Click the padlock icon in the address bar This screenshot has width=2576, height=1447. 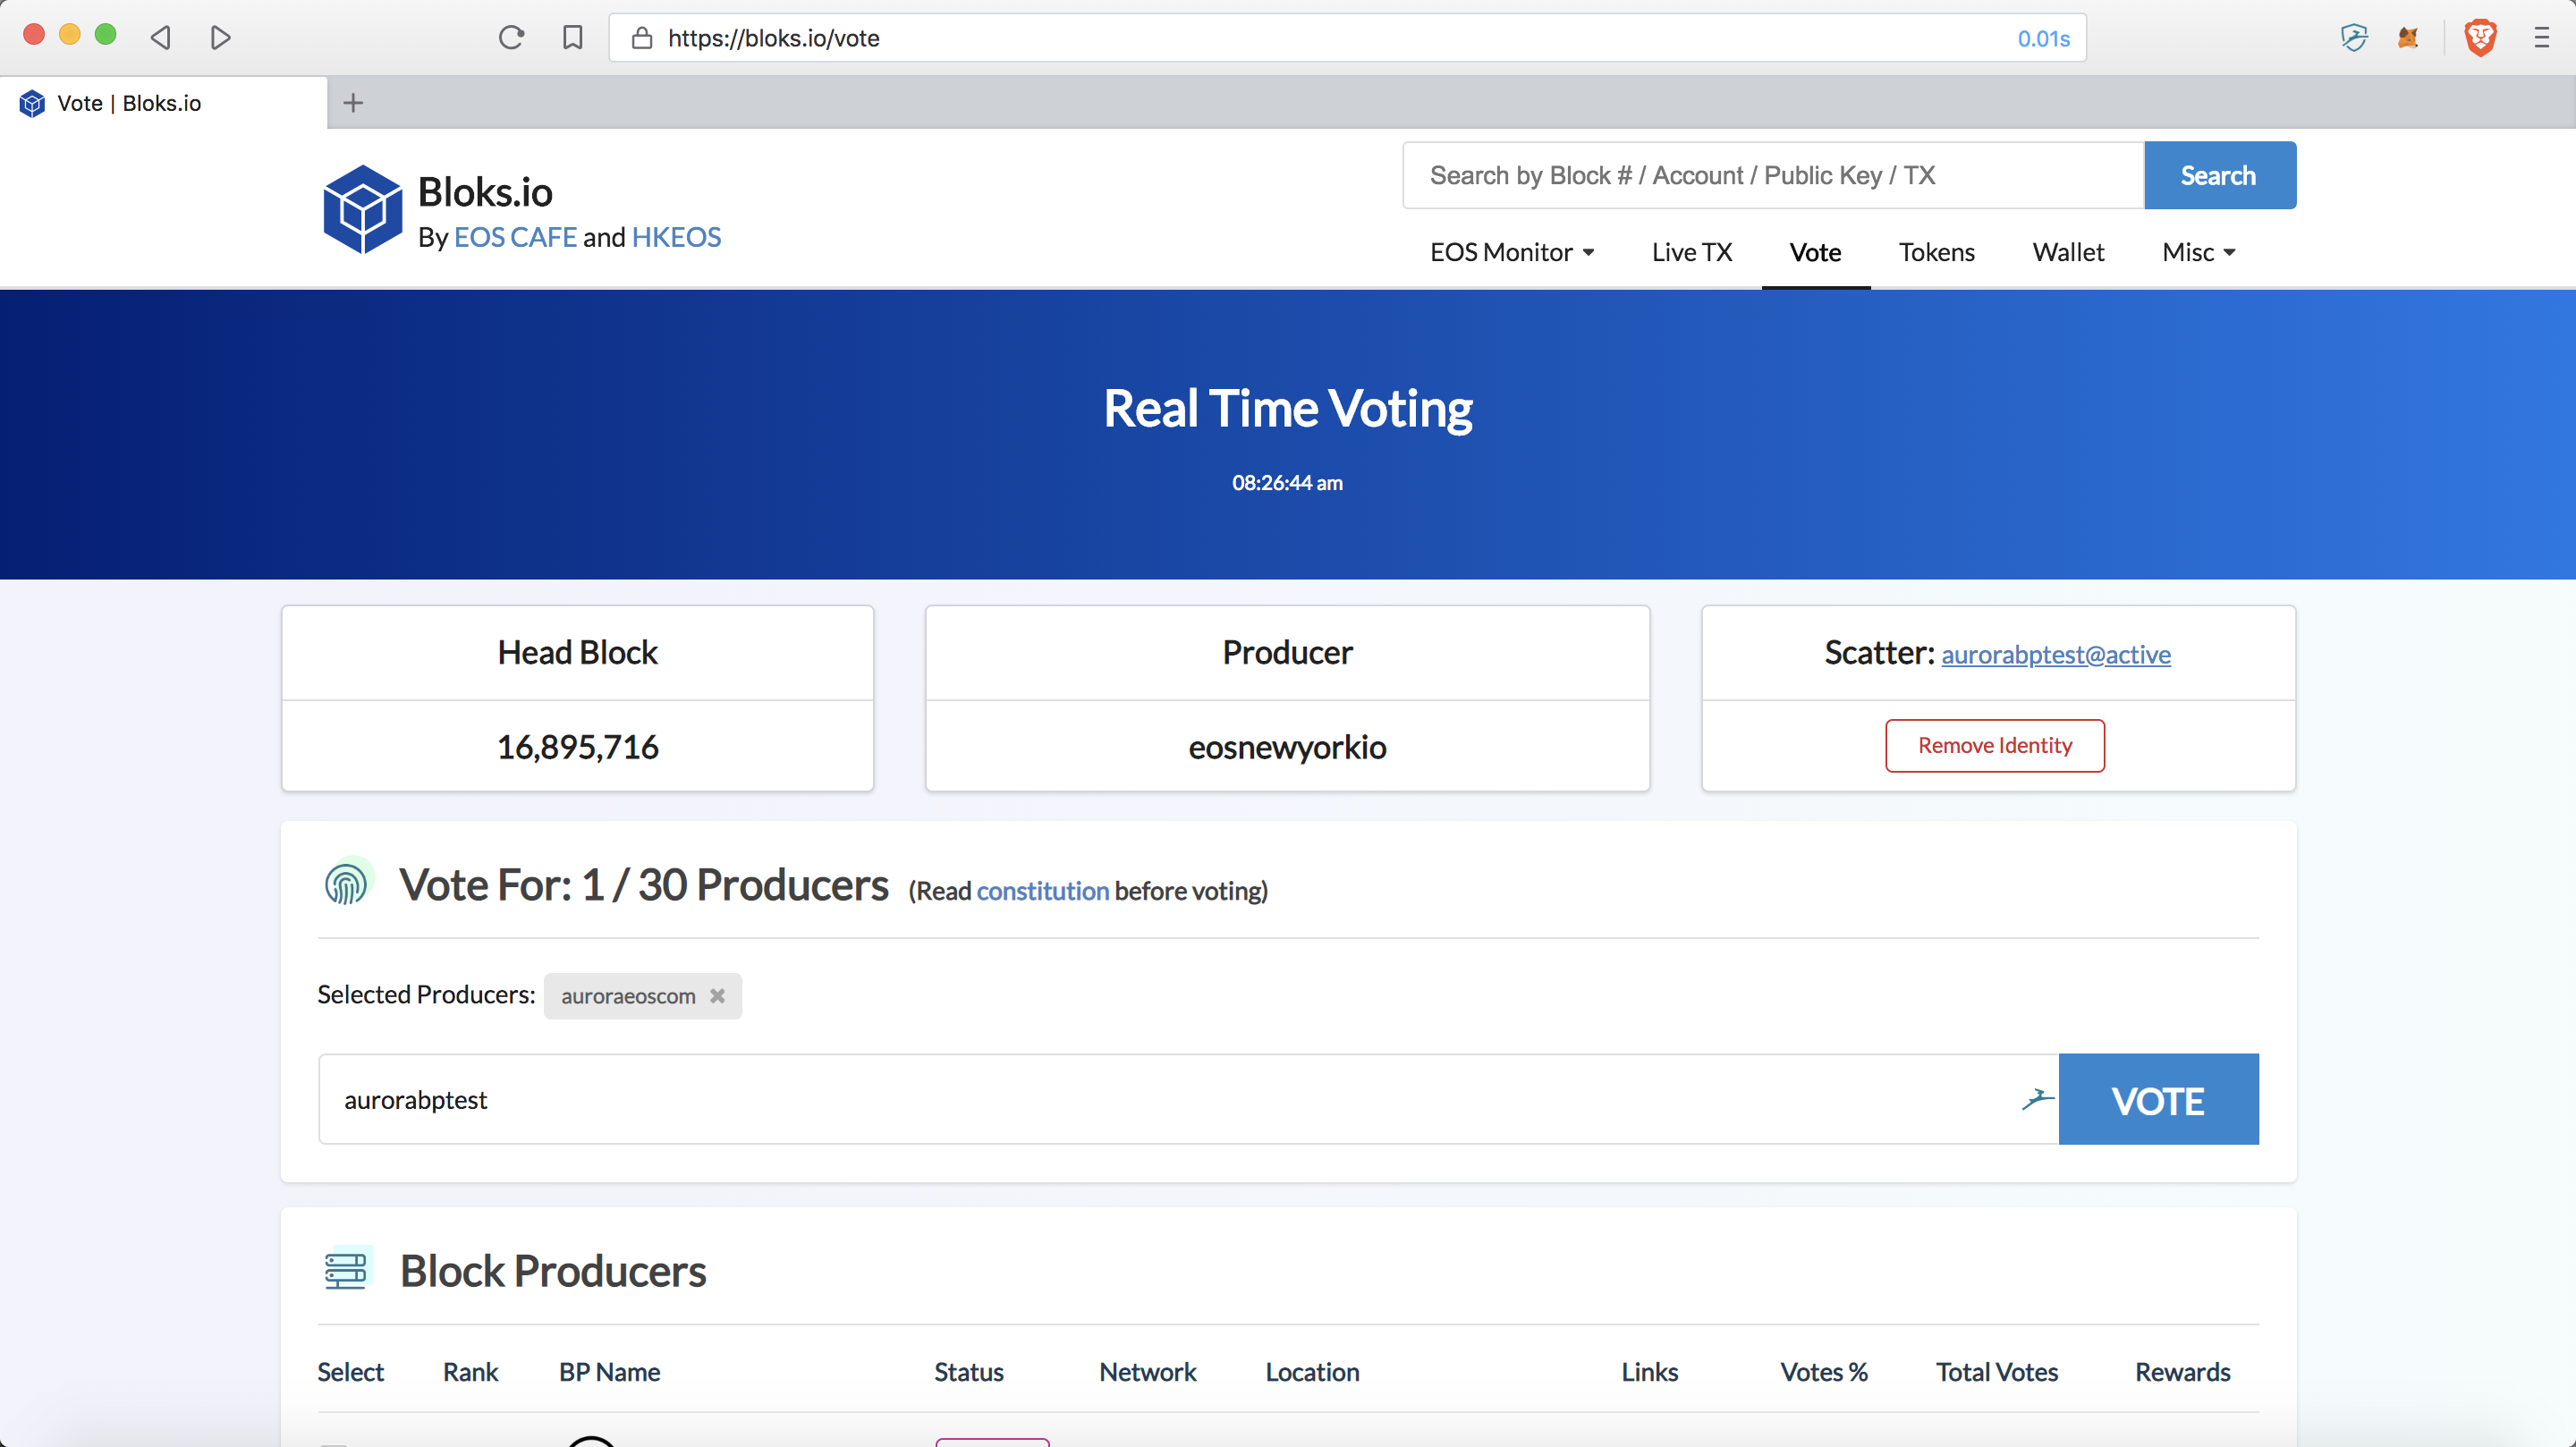point(642,38)
